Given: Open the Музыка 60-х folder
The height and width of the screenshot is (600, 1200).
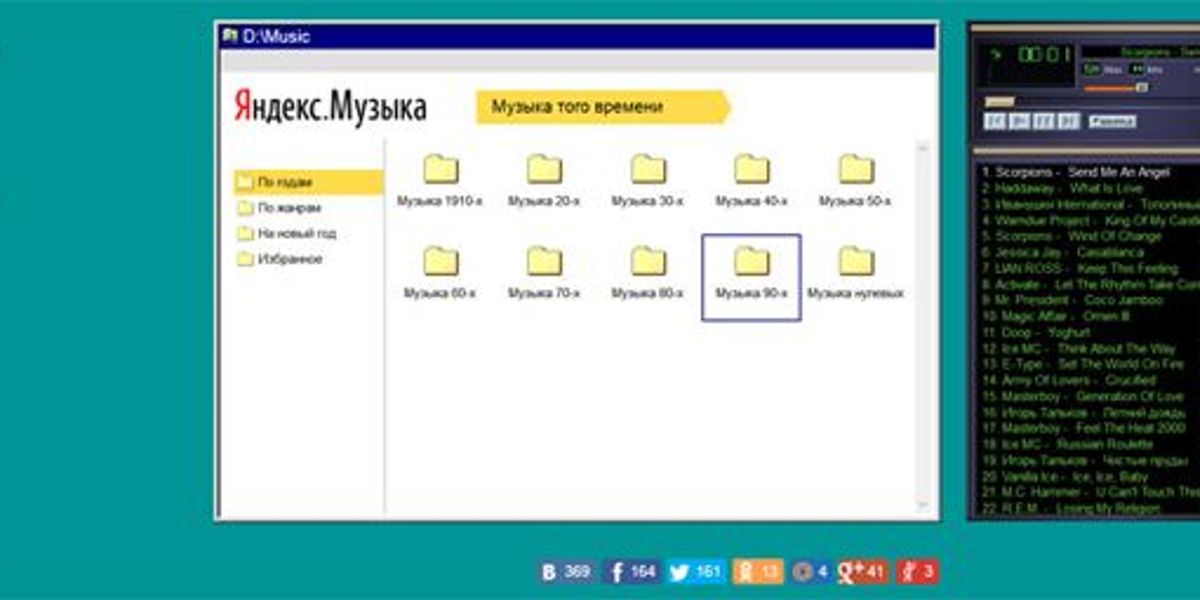Looking at the screenshot, I should 440,273.
